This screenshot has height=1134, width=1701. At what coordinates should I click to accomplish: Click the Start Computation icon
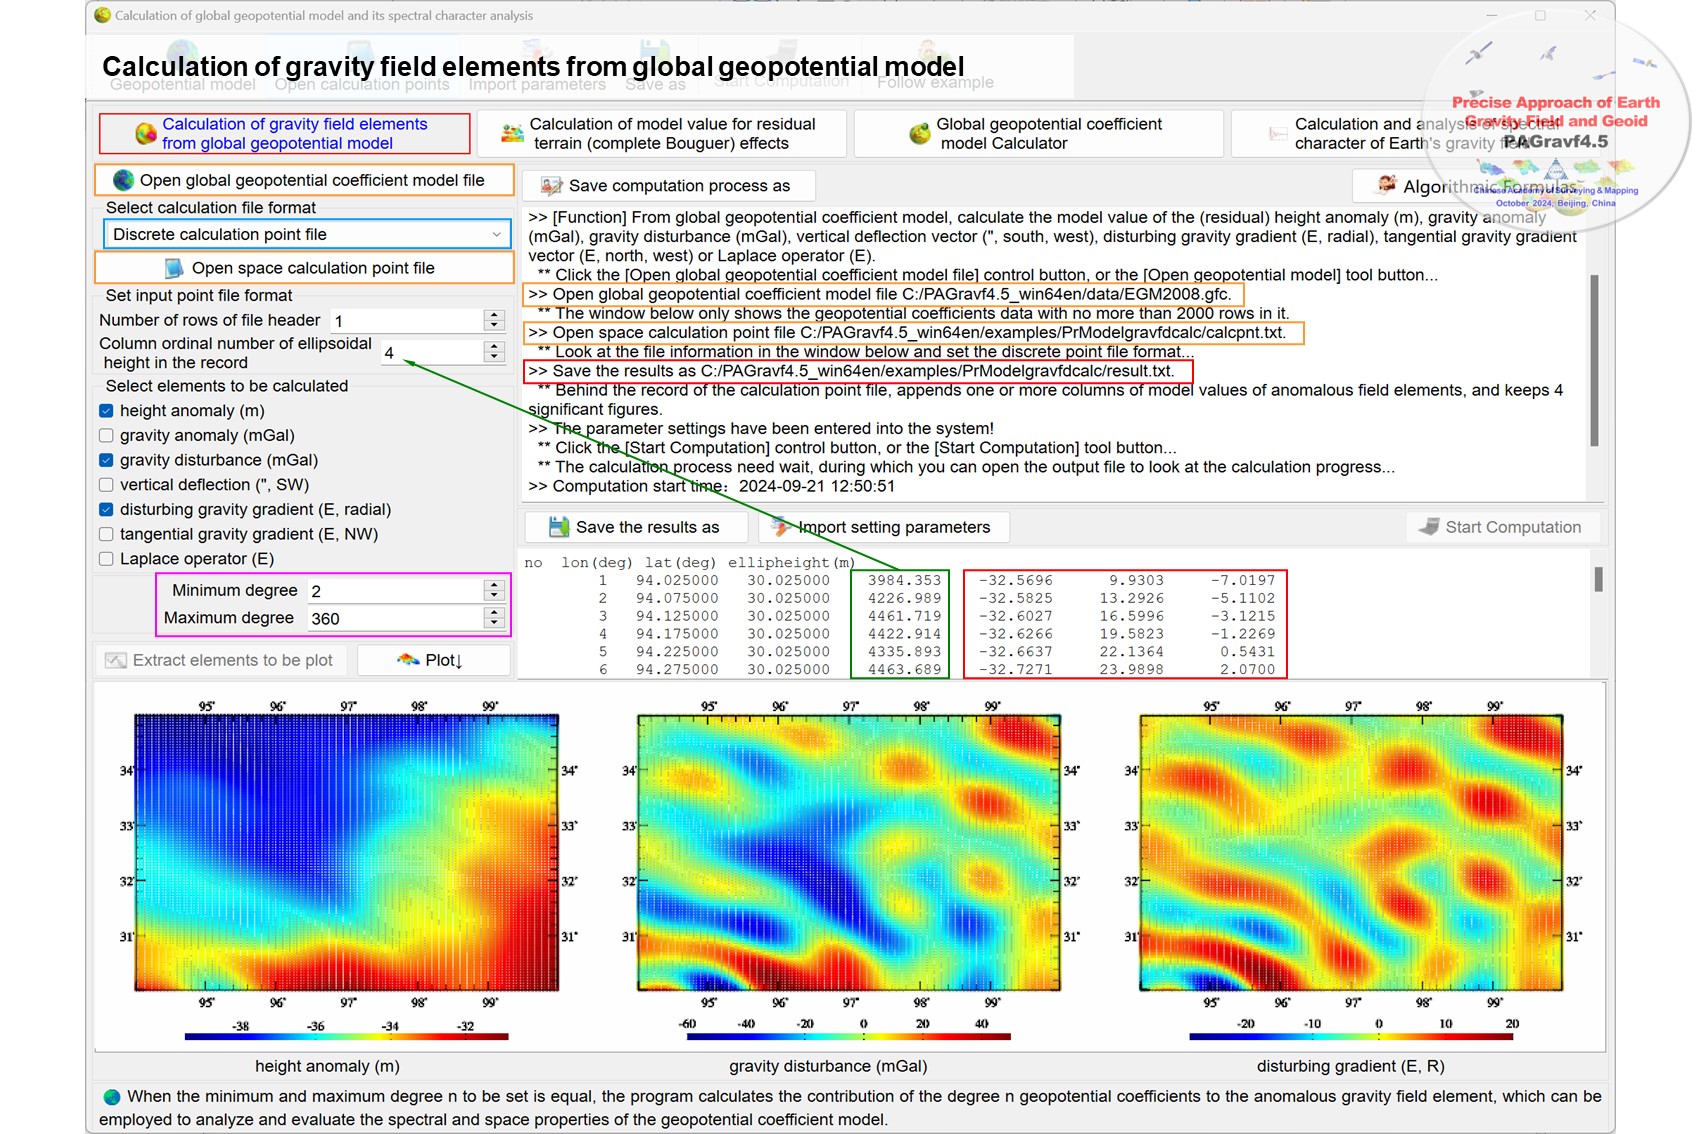(1429, 527)
